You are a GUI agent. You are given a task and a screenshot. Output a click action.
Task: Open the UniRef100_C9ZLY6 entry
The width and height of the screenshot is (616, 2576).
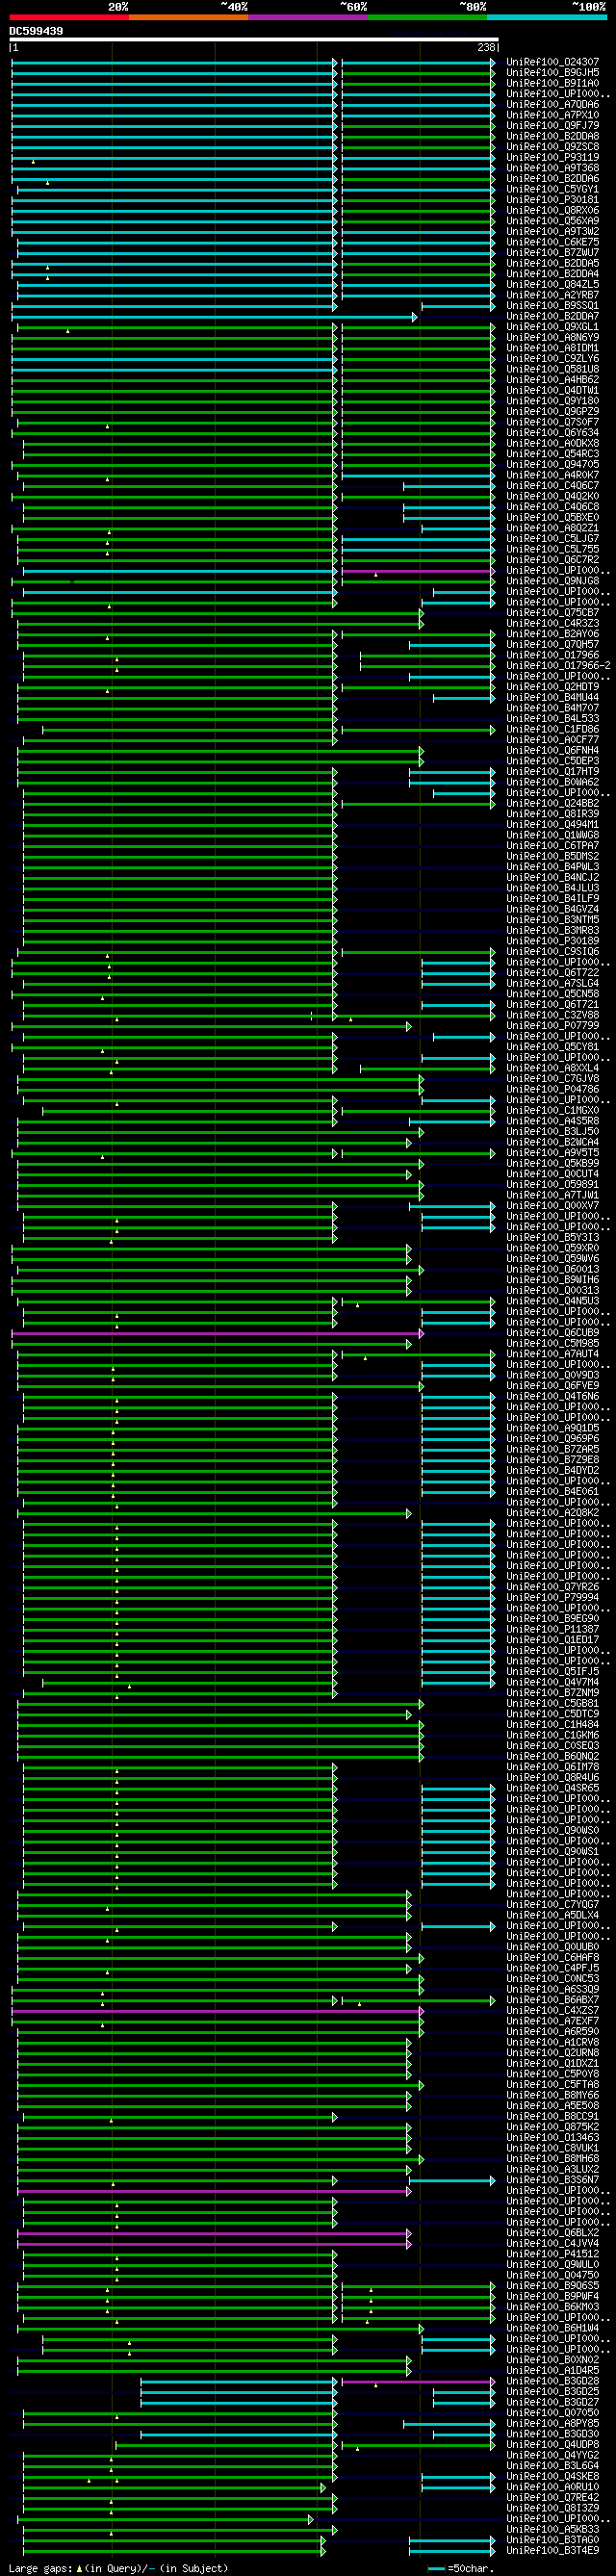[553, 358]
